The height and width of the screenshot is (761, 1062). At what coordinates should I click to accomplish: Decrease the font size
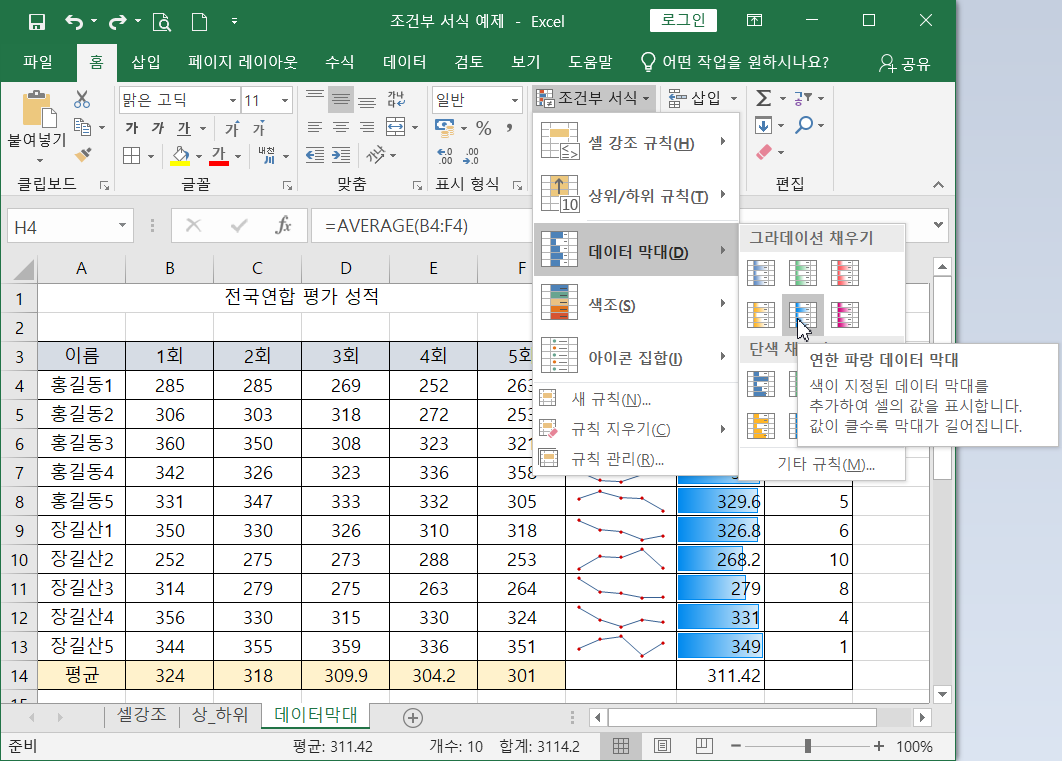pyautogui.click(x=259, y=128)
